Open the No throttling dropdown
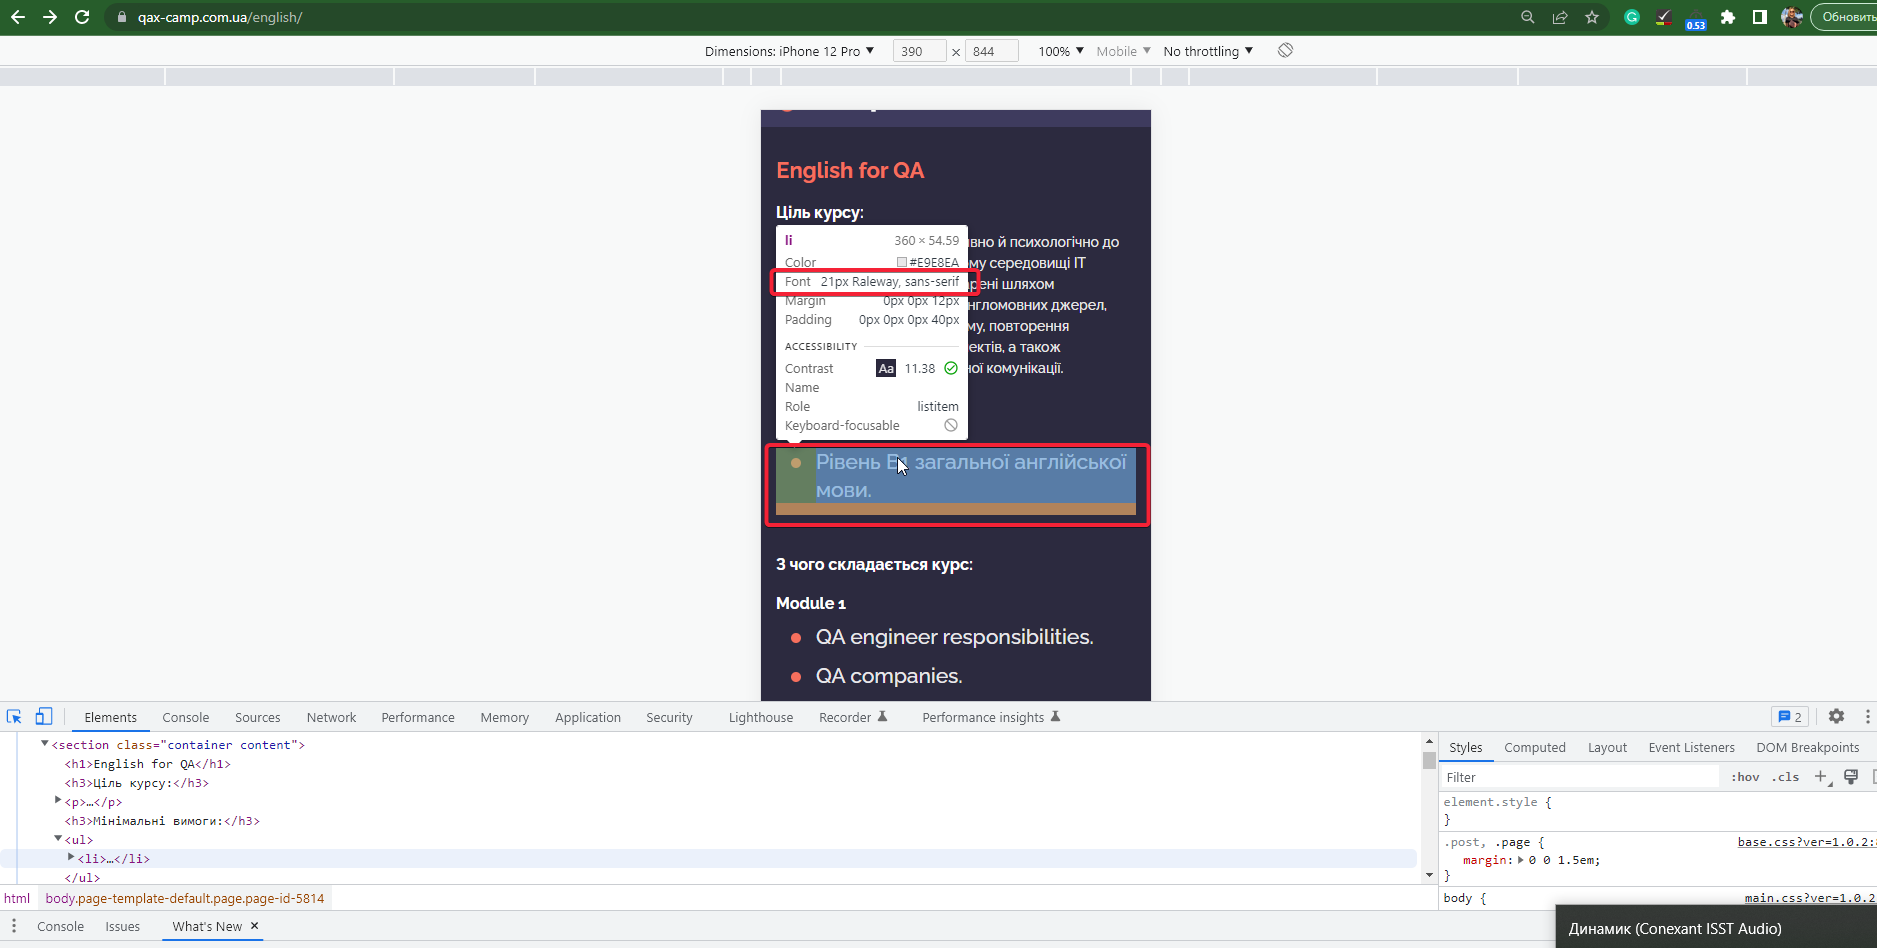The image size is (1877, 948). pos(1207,50)
